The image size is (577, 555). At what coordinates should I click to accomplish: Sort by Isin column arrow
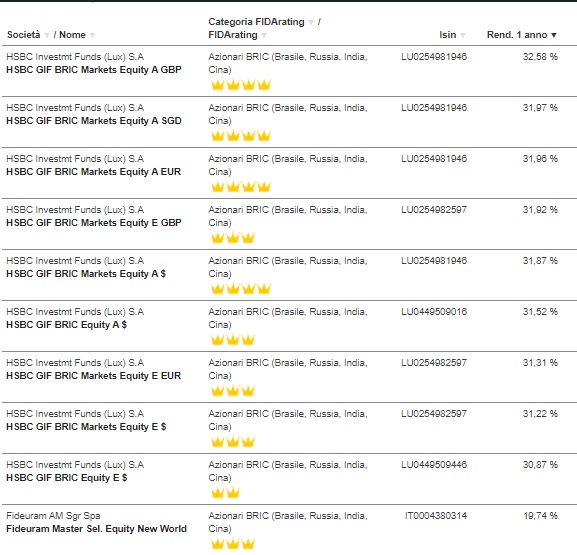pos(463,35)
